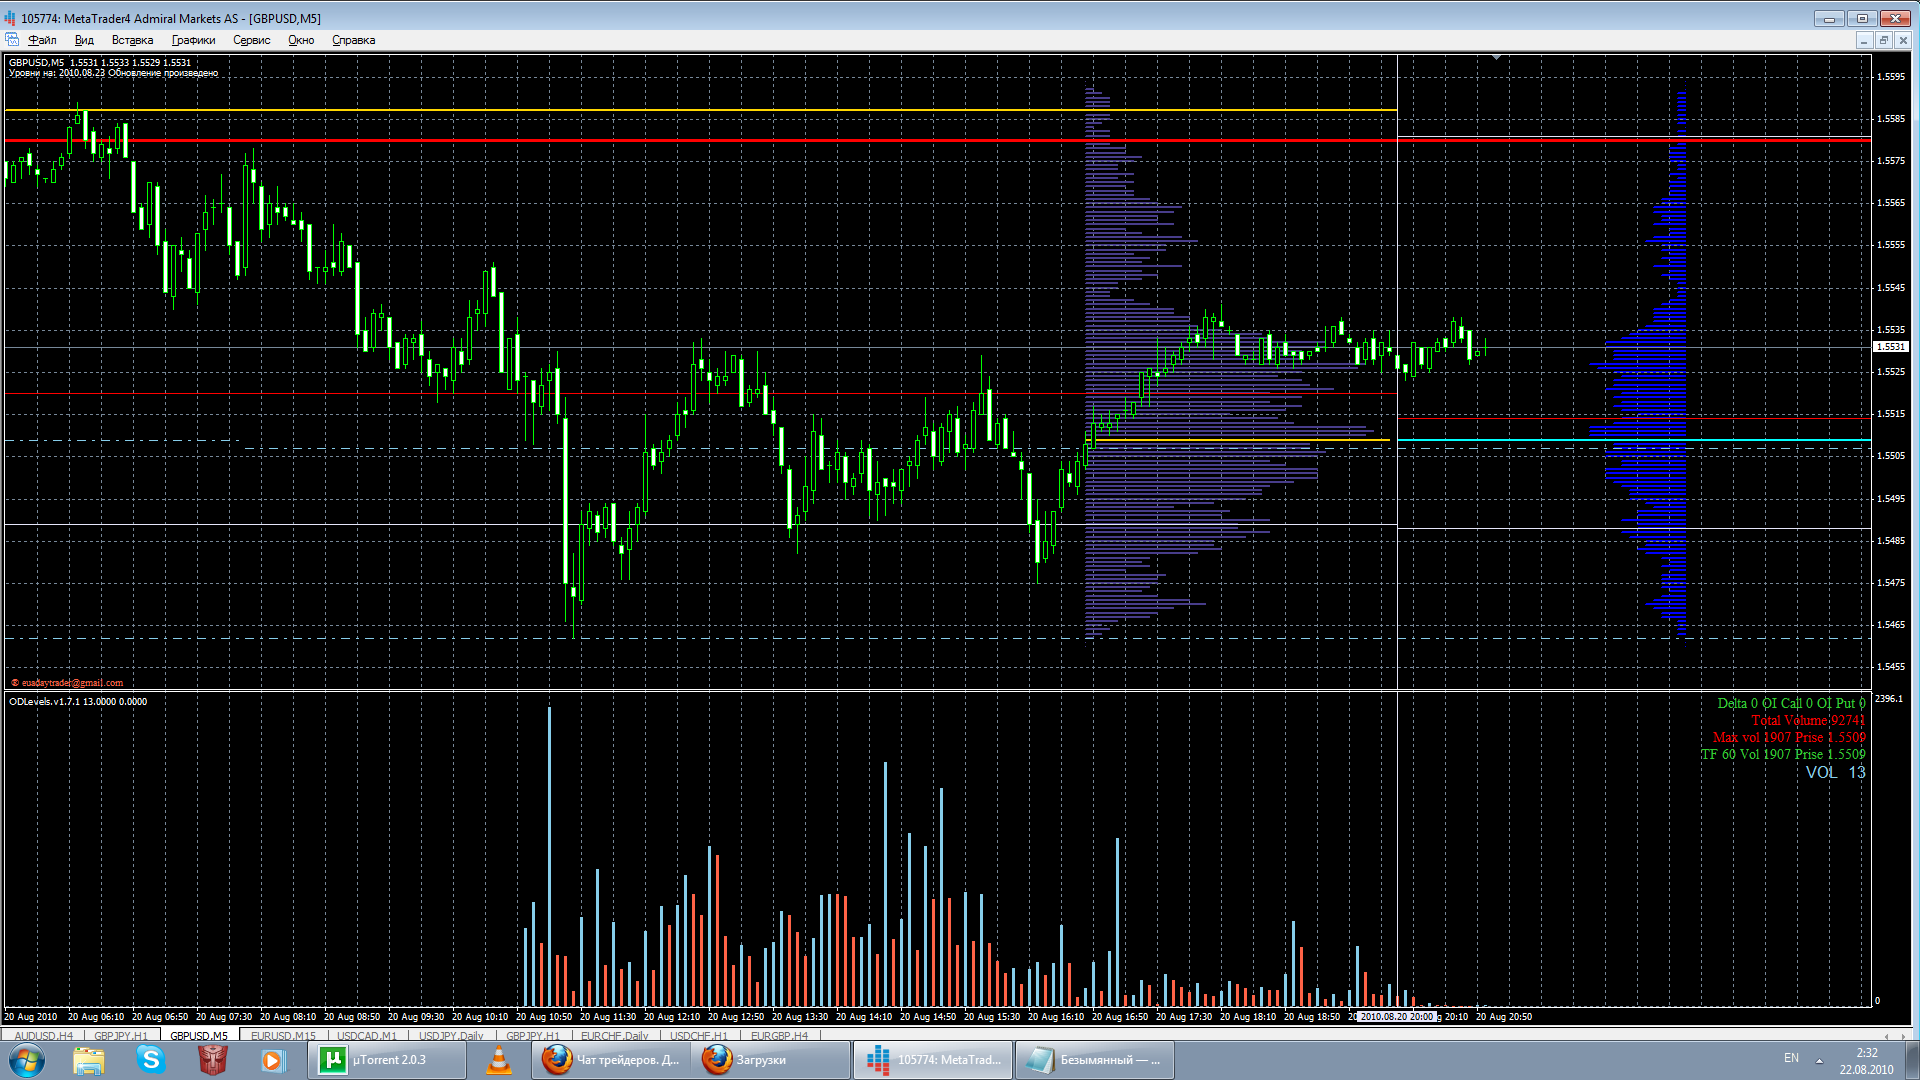Open the Windows Start orb
Image resolution: width=1920 pixels, height=1080 pixels.
click(x=27, y=1060)
